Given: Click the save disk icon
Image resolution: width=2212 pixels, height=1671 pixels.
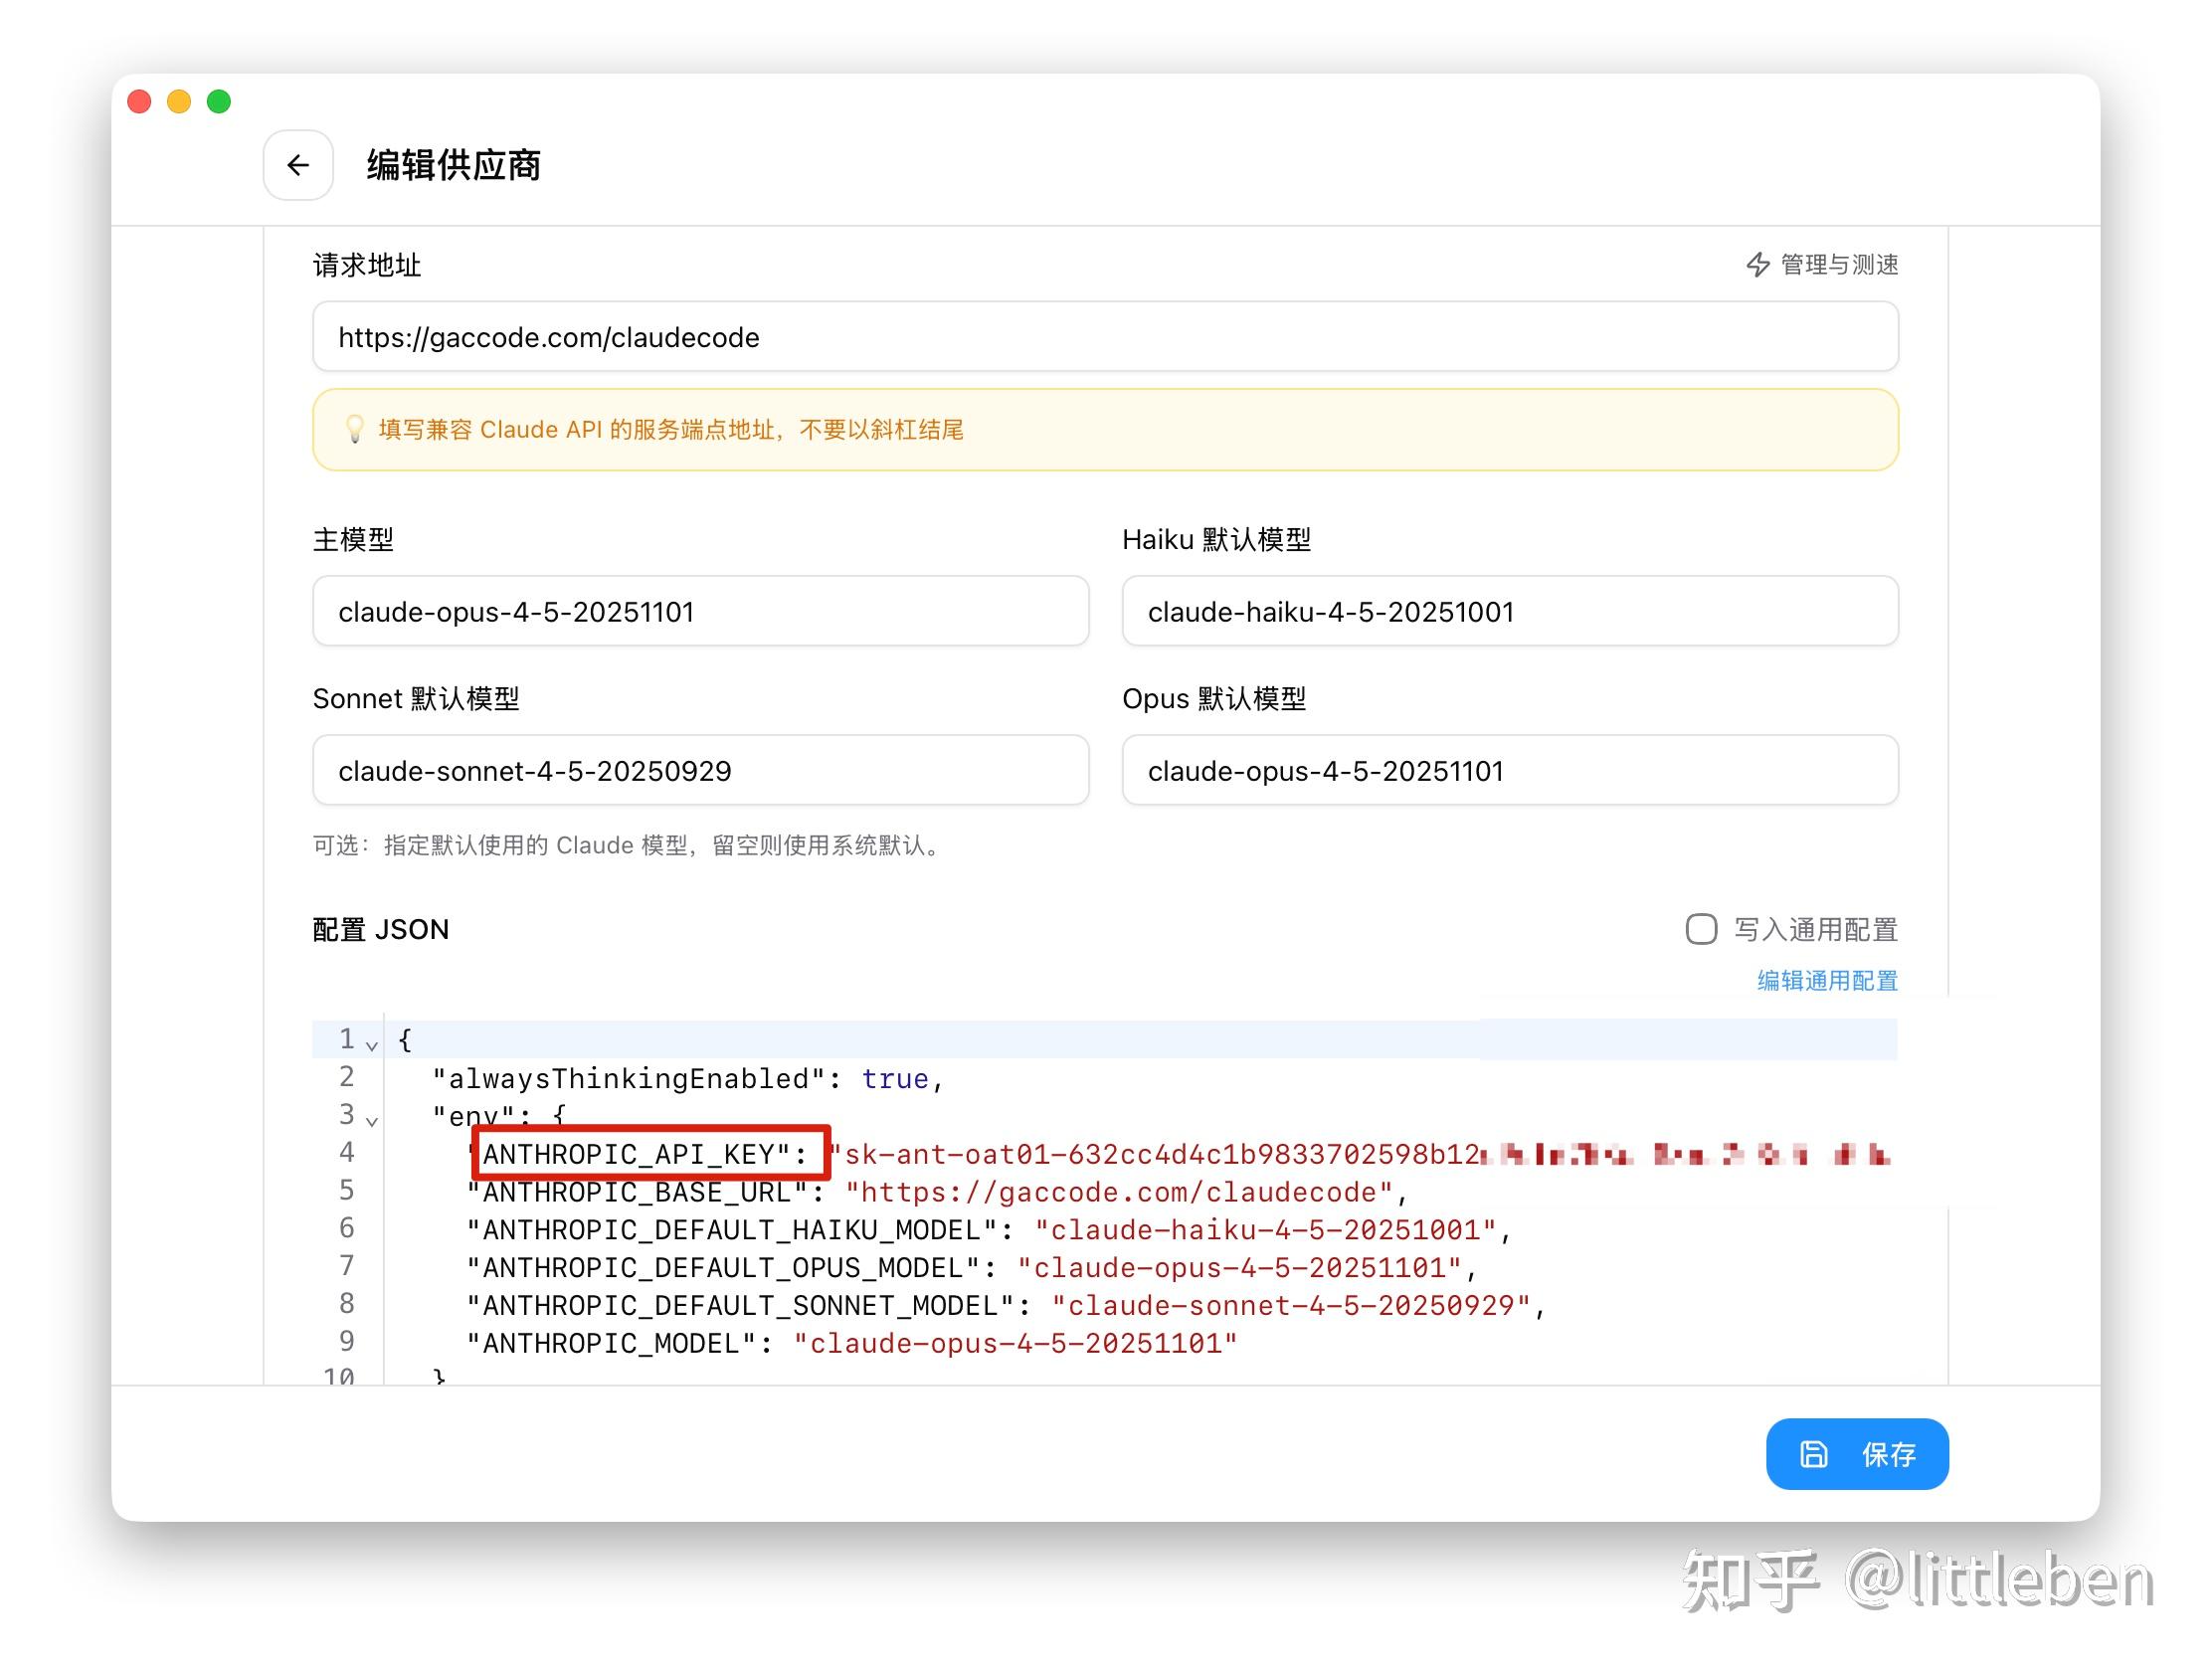Looking at the screenshot, I should coord(1813,1453).
